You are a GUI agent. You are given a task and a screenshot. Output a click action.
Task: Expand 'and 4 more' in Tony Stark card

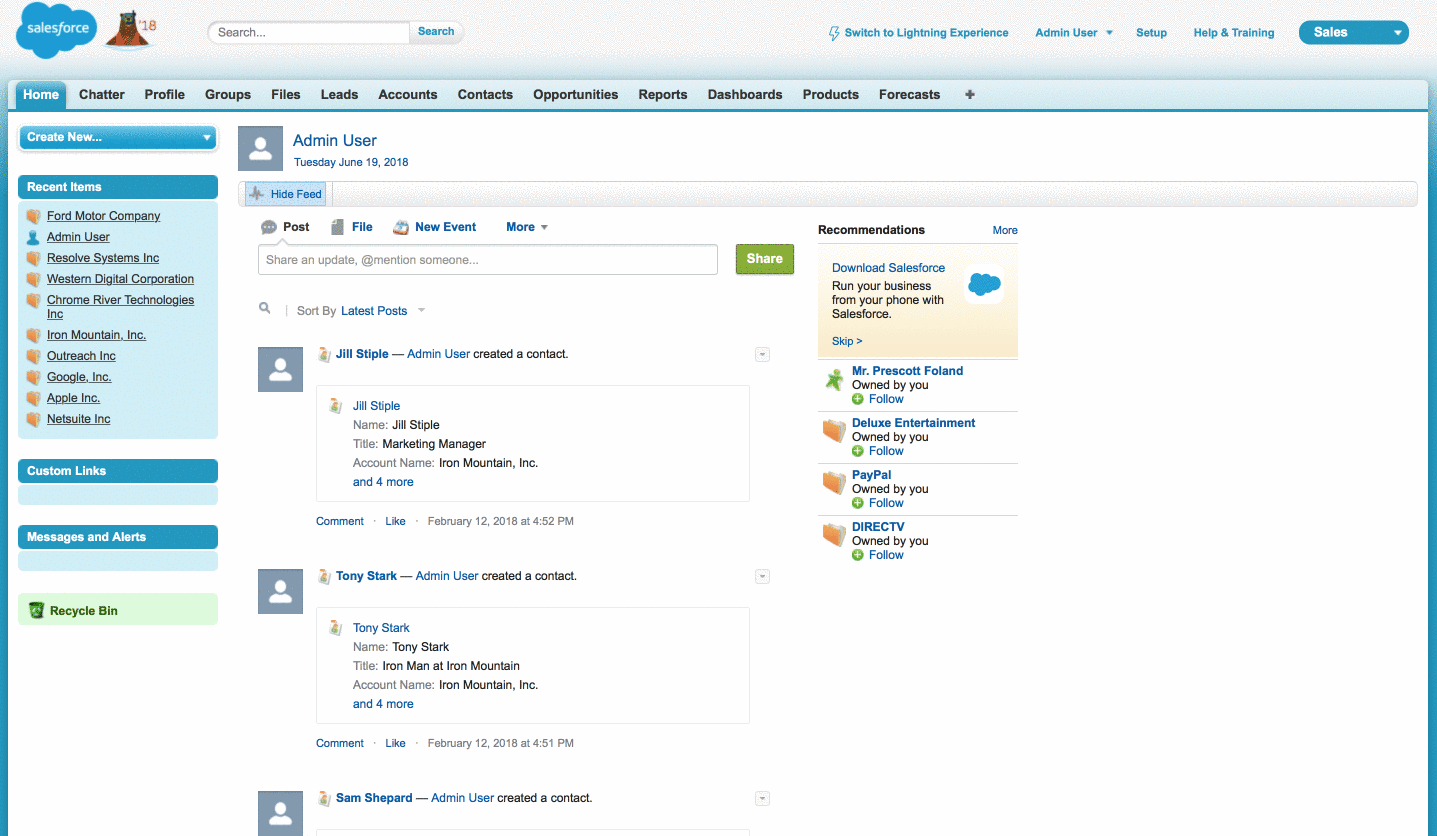383,704
